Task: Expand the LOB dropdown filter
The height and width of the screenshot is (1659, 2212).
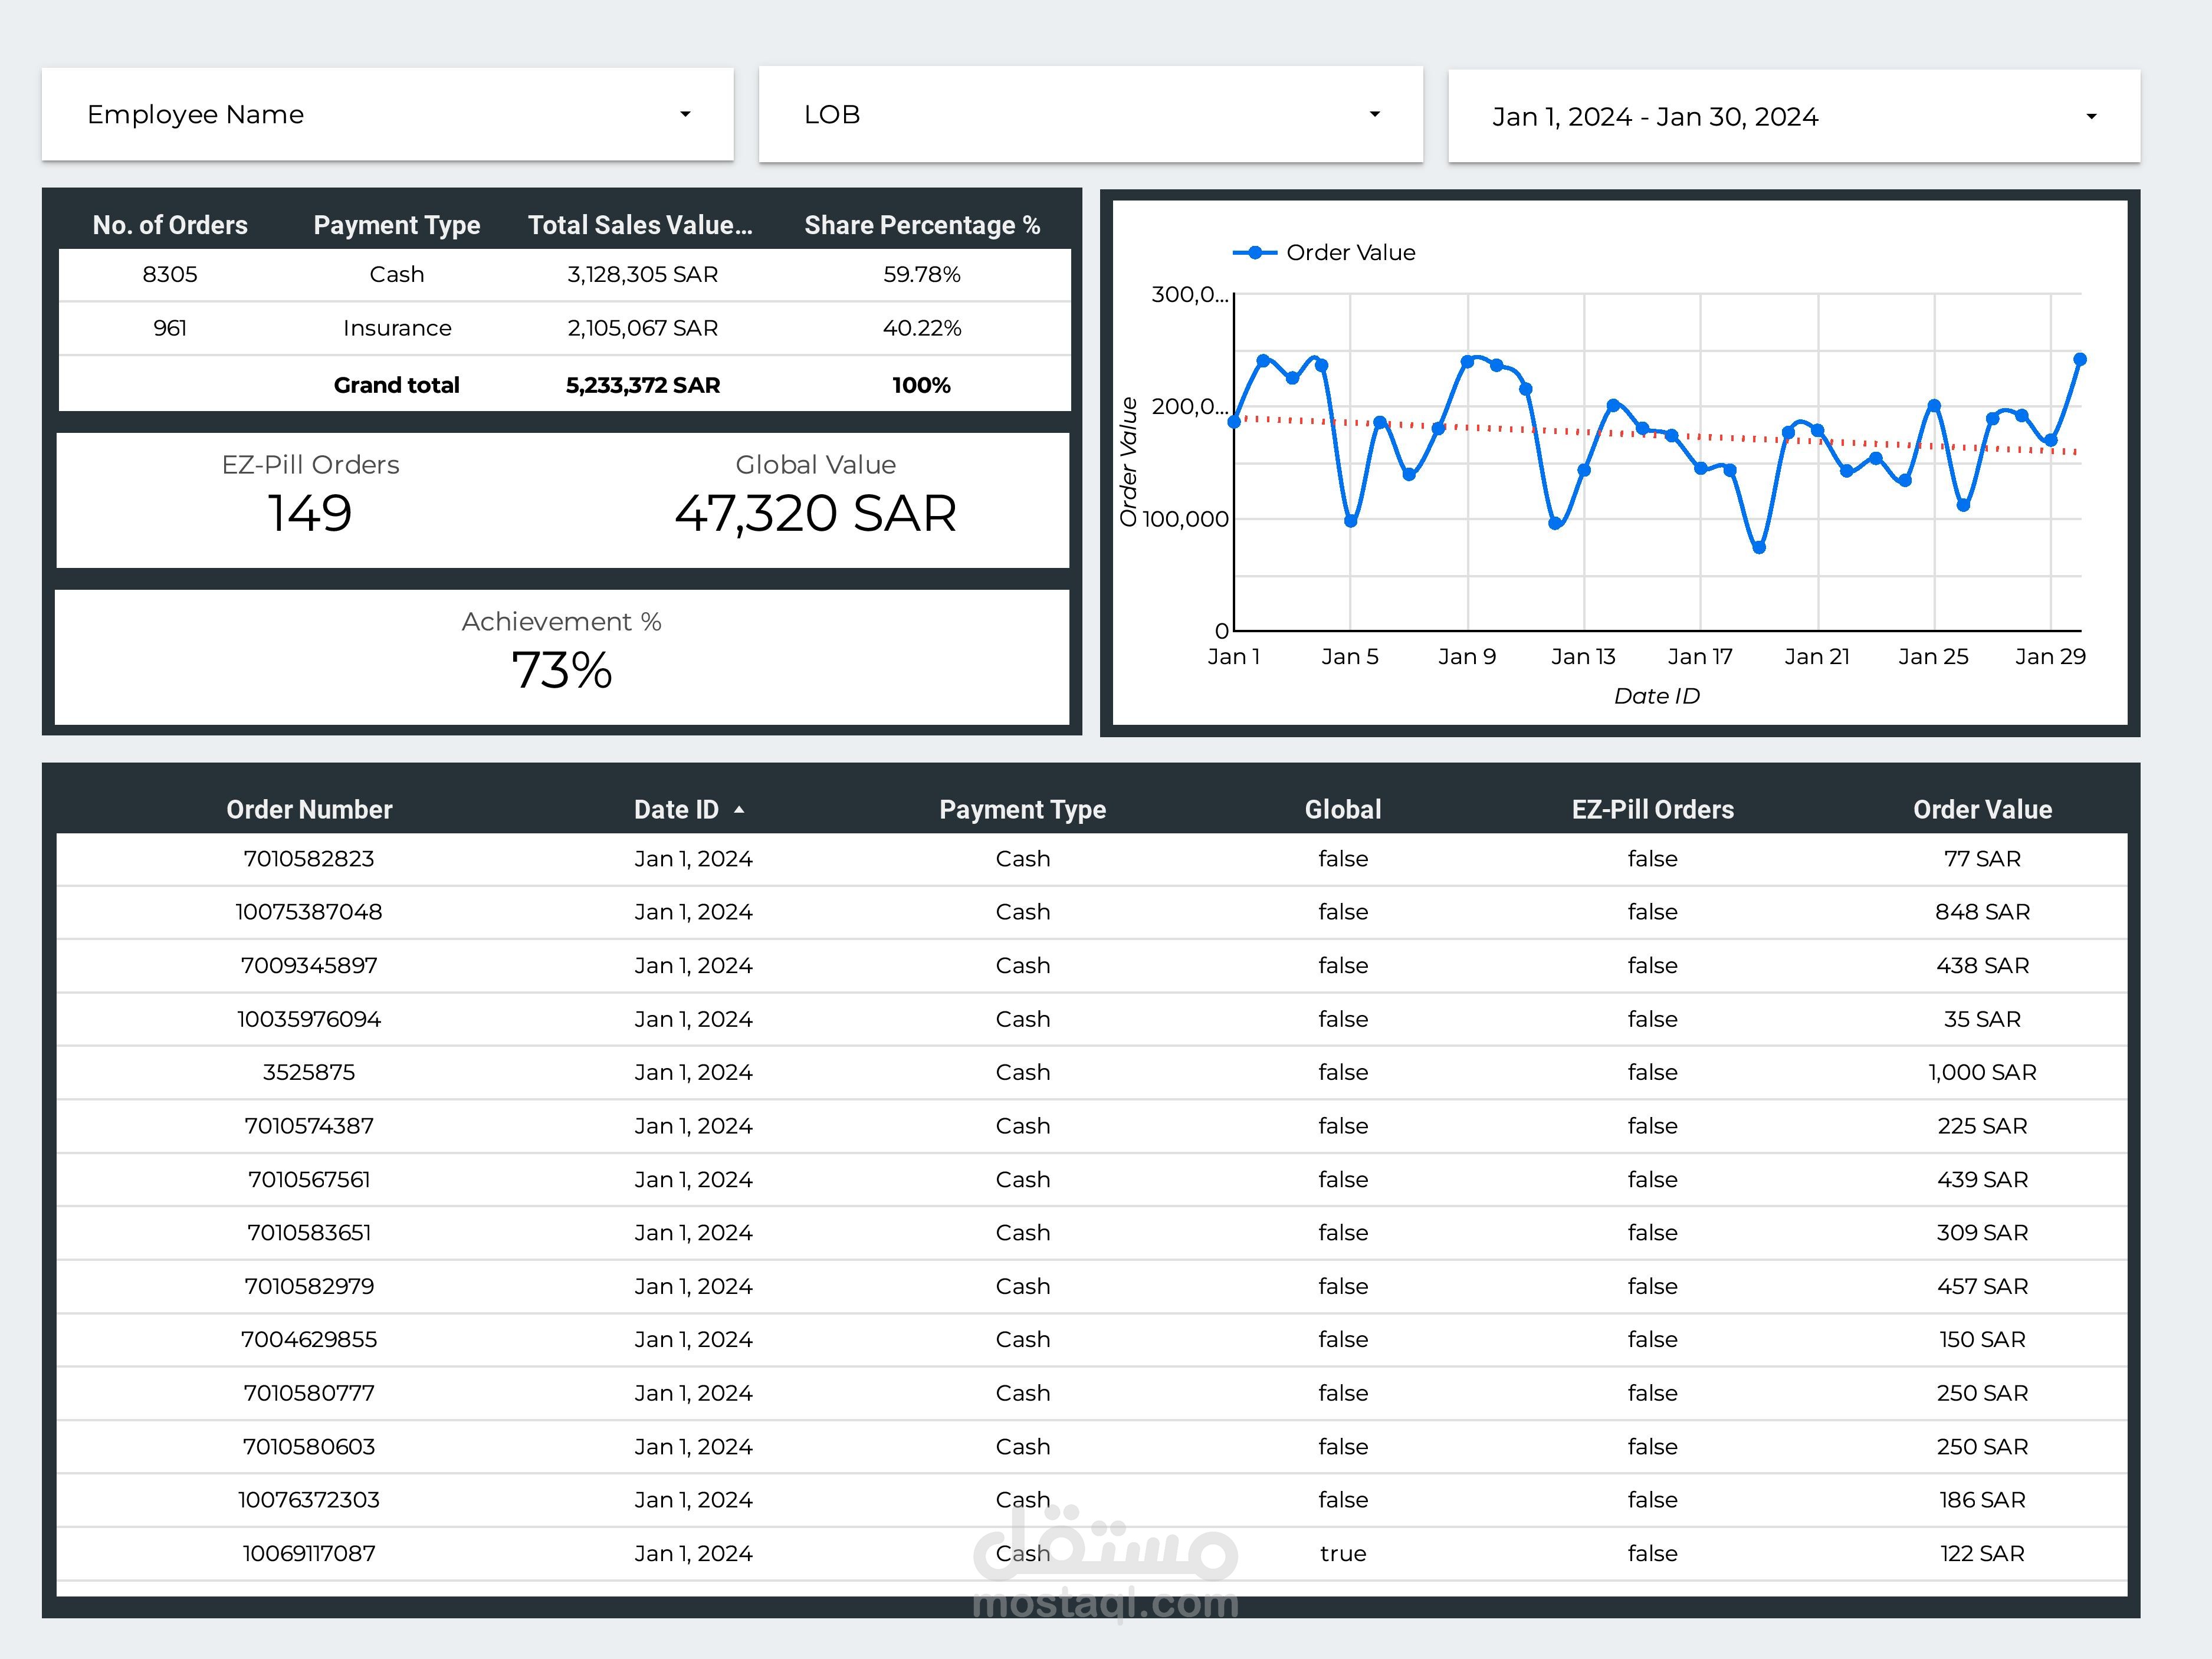Action: tap(1090, 114)
